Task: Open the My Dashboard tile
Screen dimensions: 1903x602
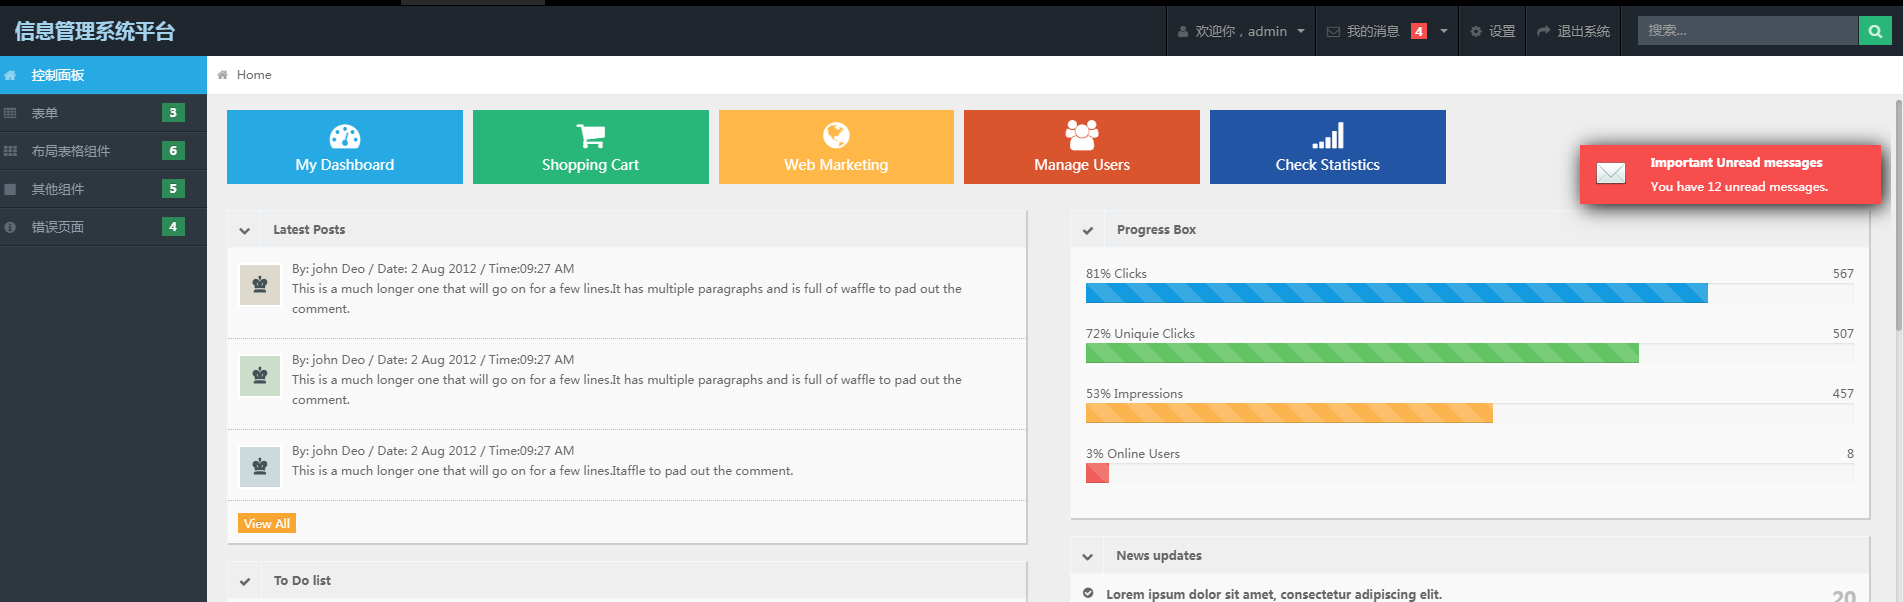Action: (345, 147)
